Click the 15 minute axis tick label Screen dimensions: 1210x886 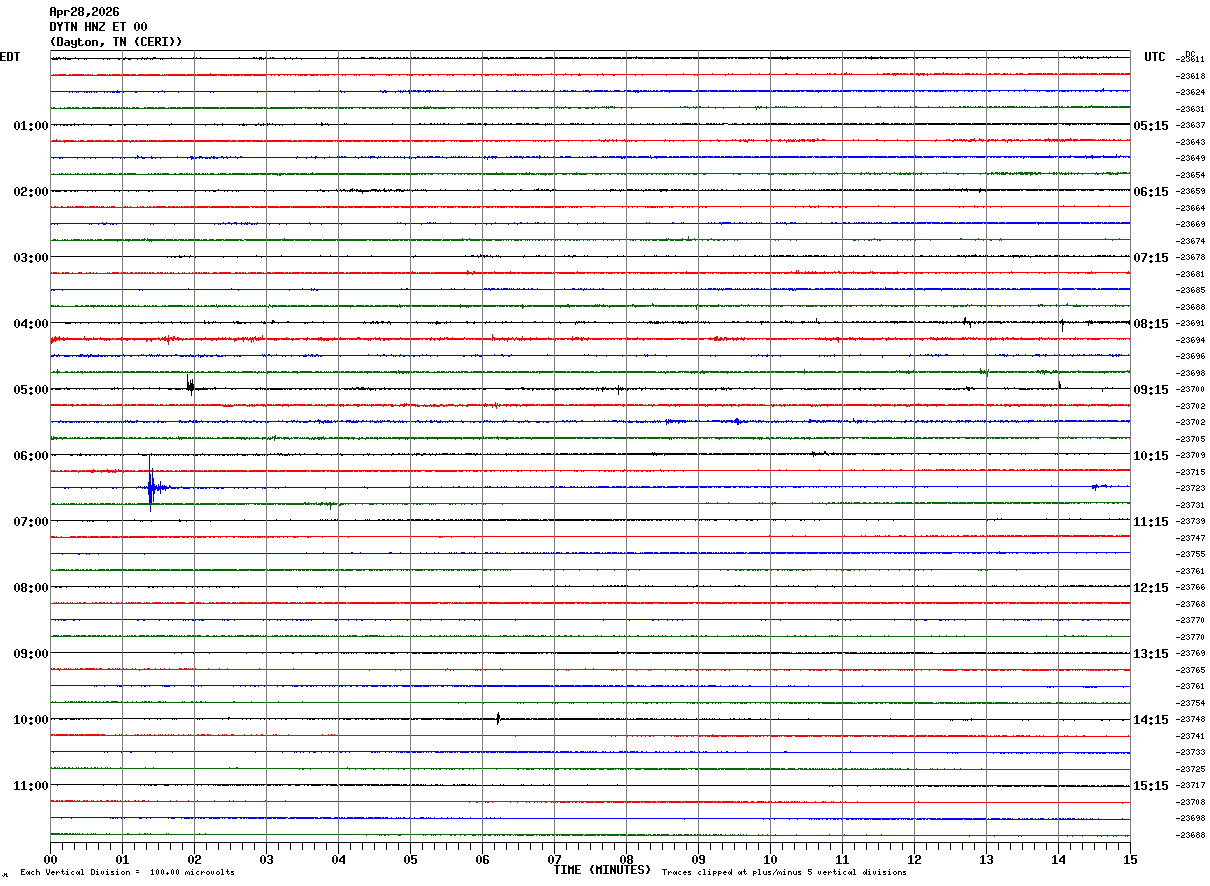(1130, 859)
